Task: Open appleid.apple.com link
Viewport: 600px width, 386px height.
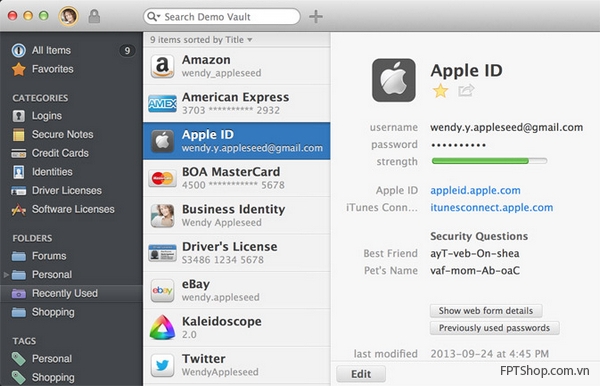Action: tap(475, 190)
